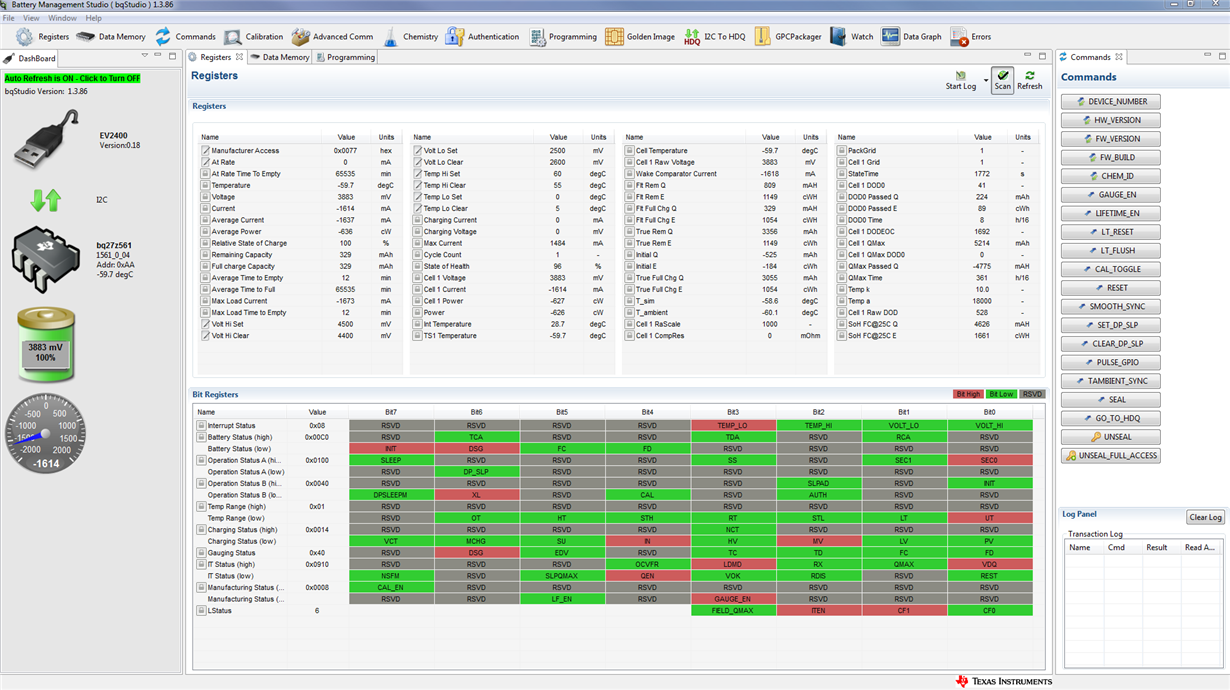Click the Scan registers icon
1230x690 pixels.
(x=1002, y=76)
